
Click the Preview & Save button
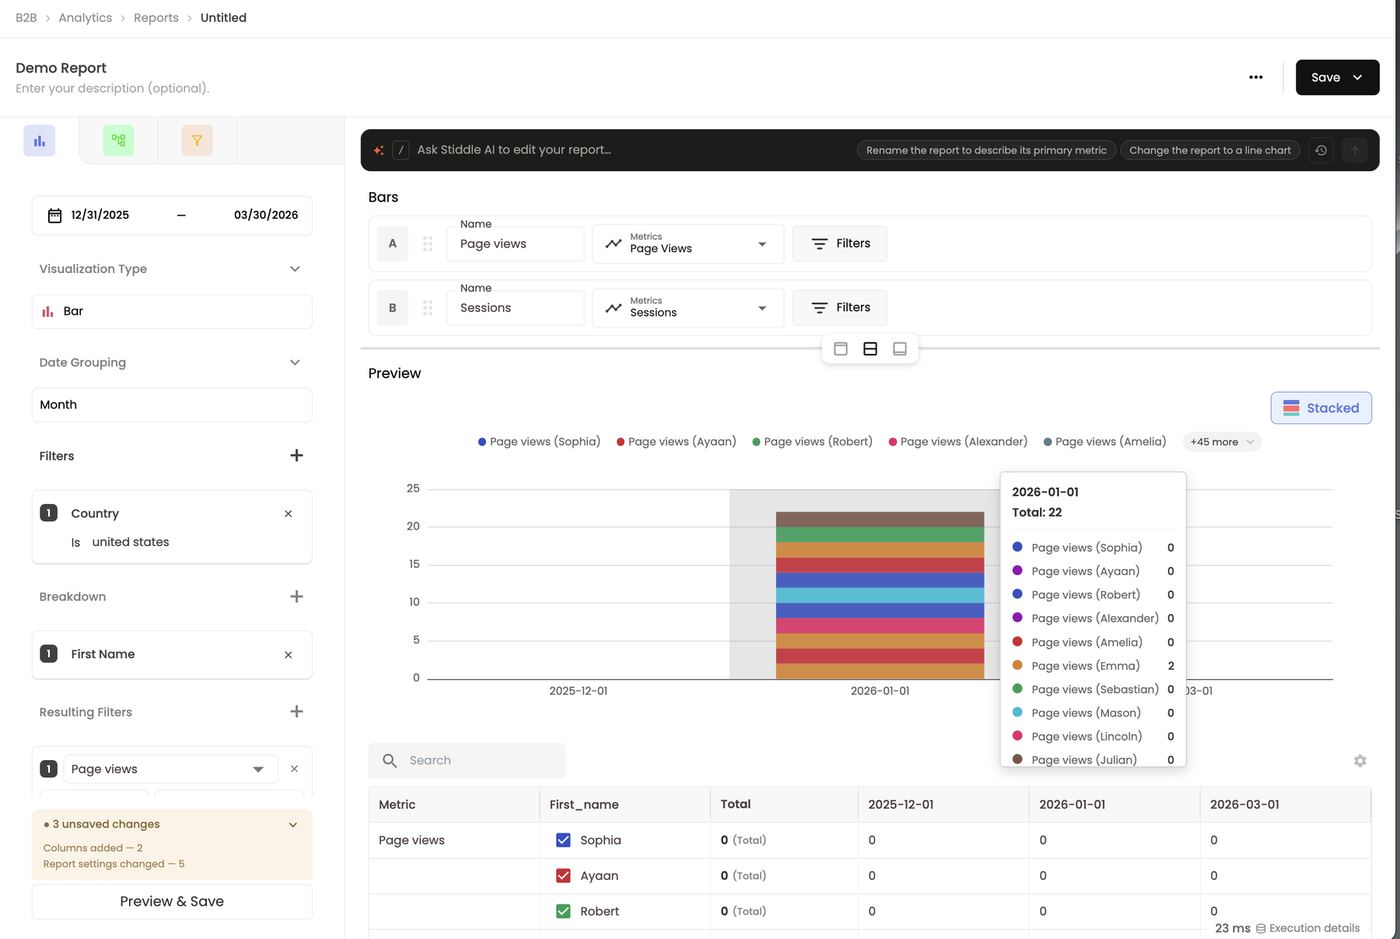click(172, 902)
